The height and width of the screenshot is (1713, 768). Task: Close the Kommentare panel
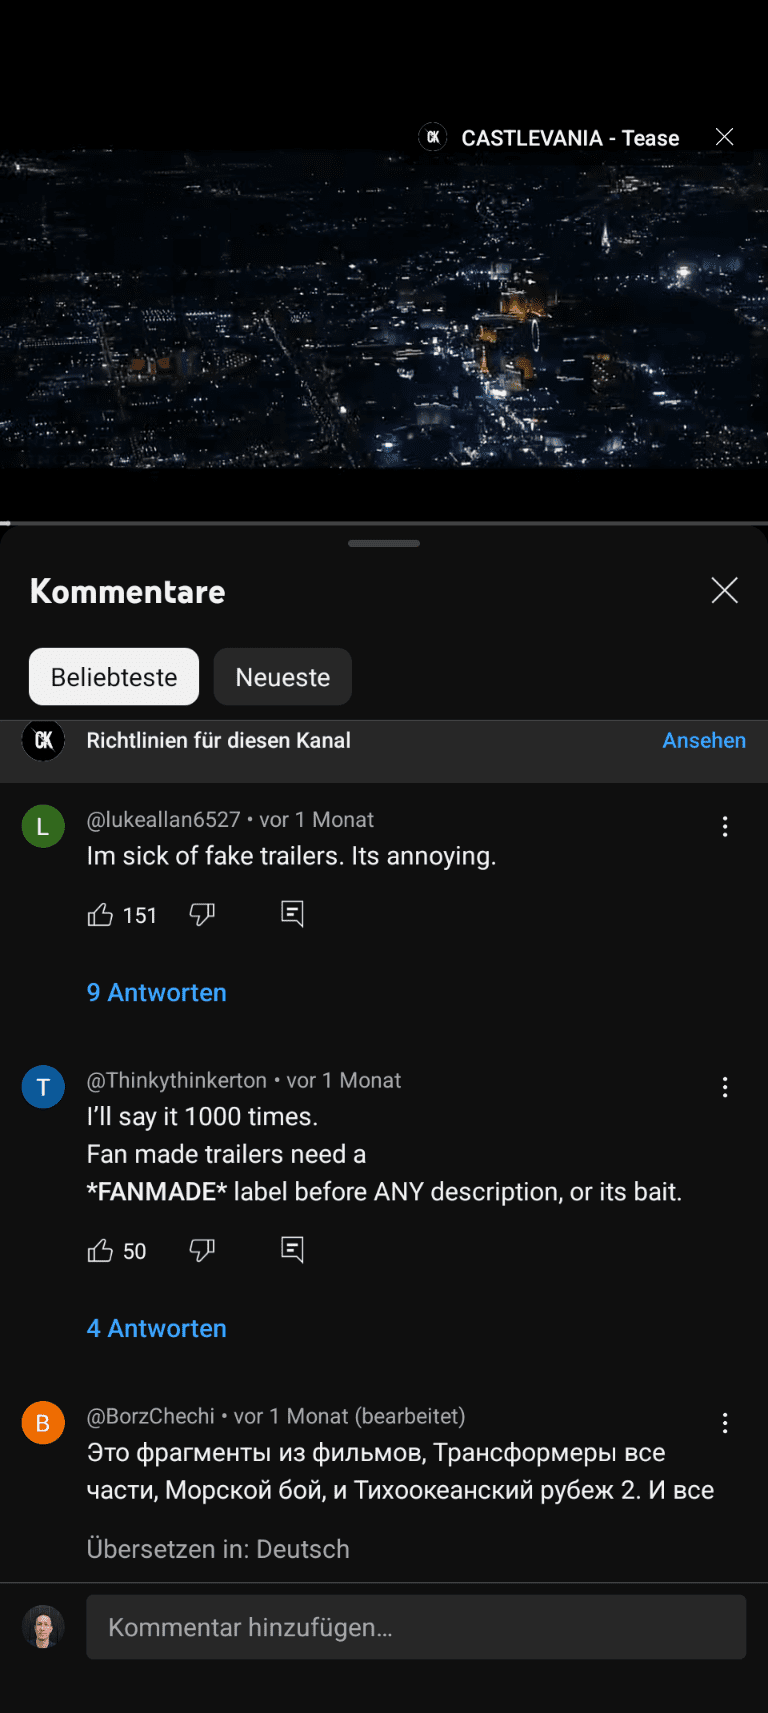(x=724, y=591)
